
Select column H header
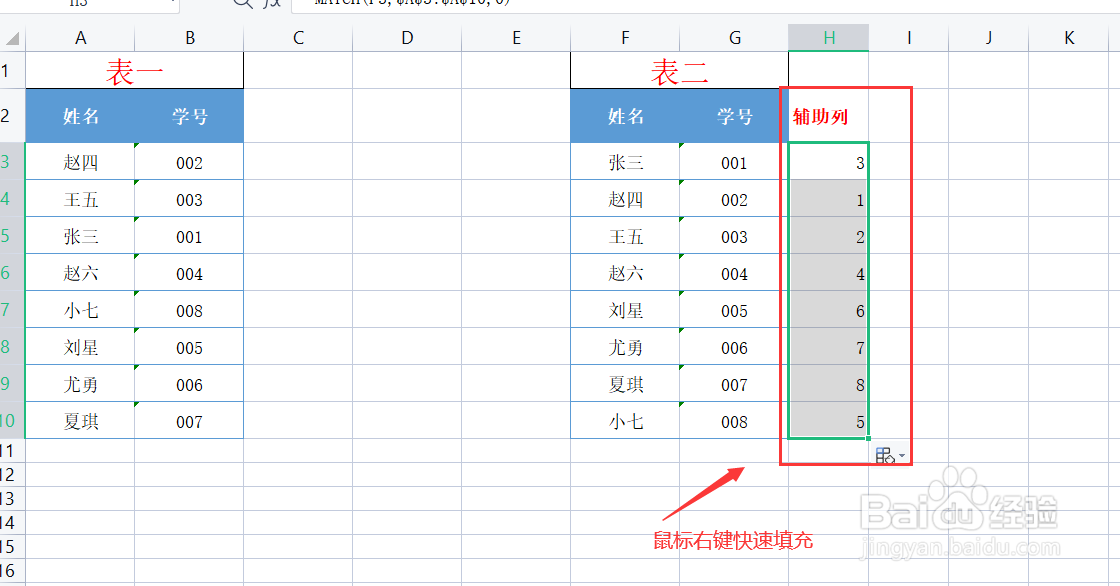[828, 37]
